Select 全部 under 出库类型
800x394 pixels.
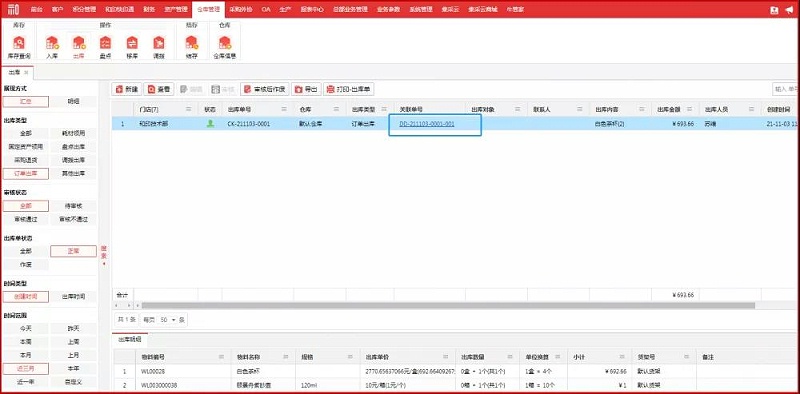(26, 133)
